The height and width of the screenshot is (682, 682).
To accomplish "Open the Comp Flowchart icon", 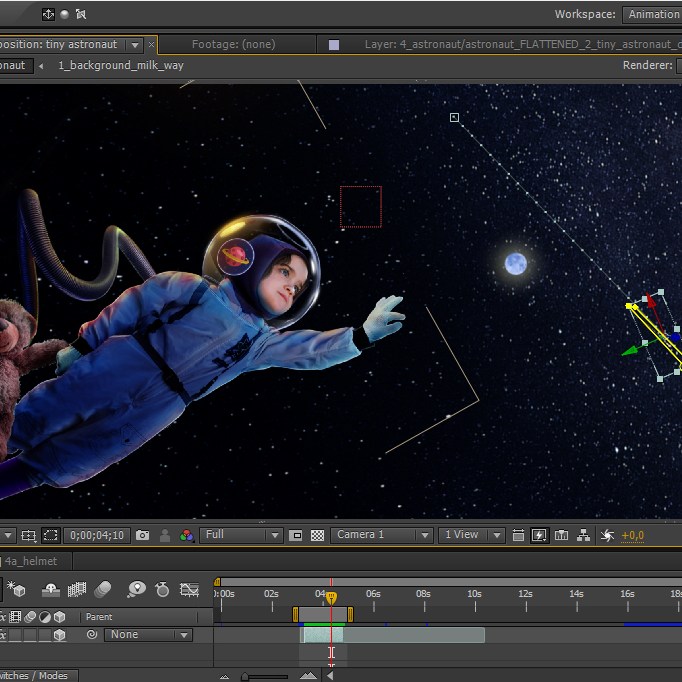I will (x=584, y=536).
